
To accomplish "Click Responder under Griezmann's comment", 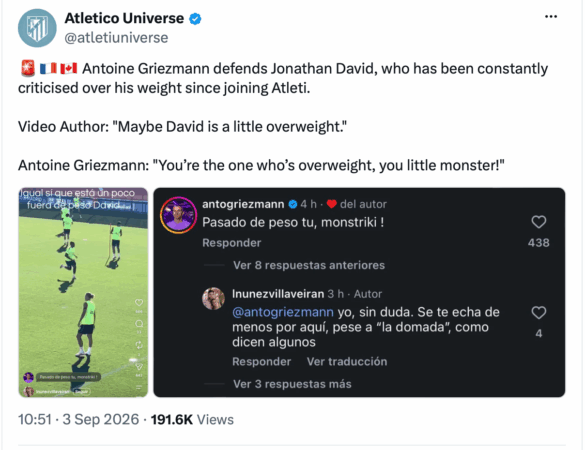I will tap(232, 243).
